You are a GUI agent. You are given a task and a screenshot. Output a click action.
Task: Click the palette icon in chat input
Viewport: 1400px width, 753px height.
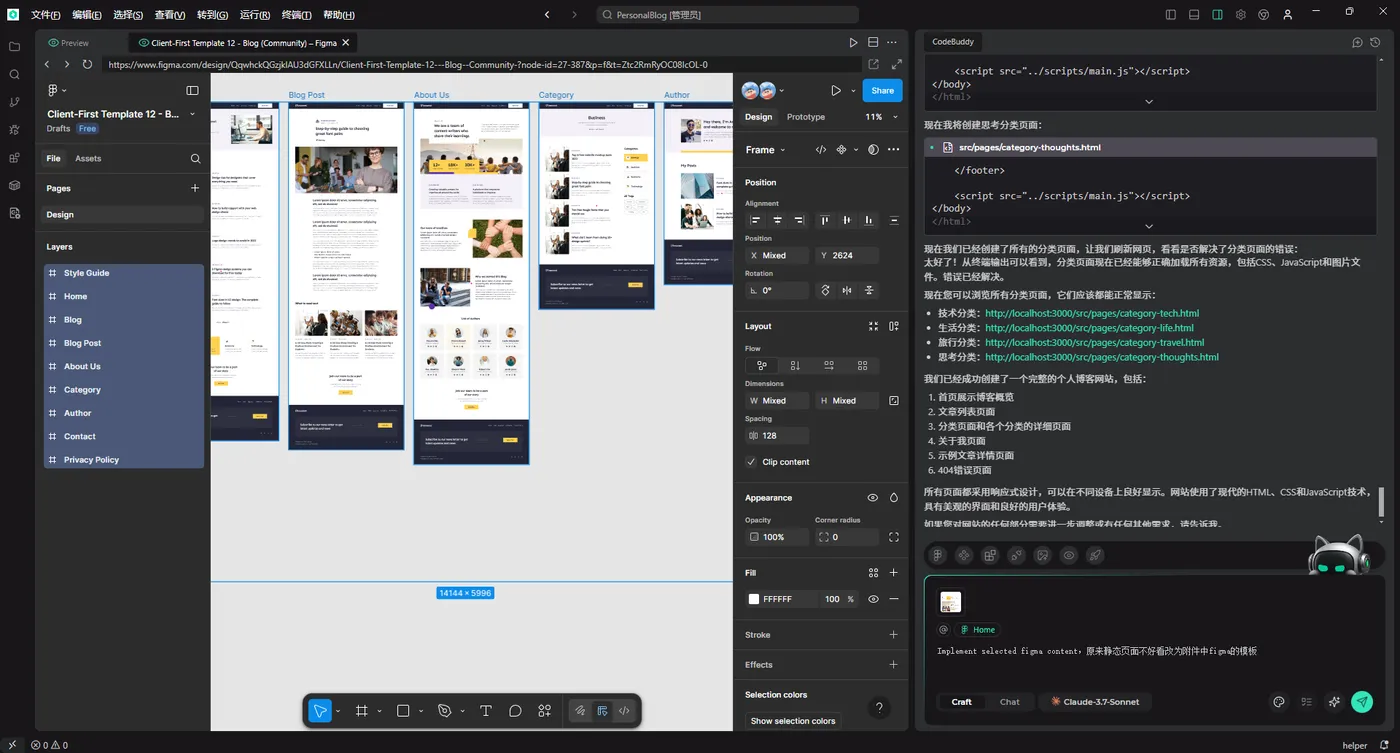(1278, 702)
